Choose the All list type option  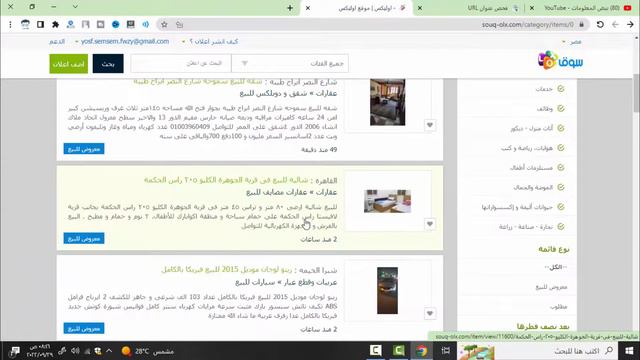[556, 267]
